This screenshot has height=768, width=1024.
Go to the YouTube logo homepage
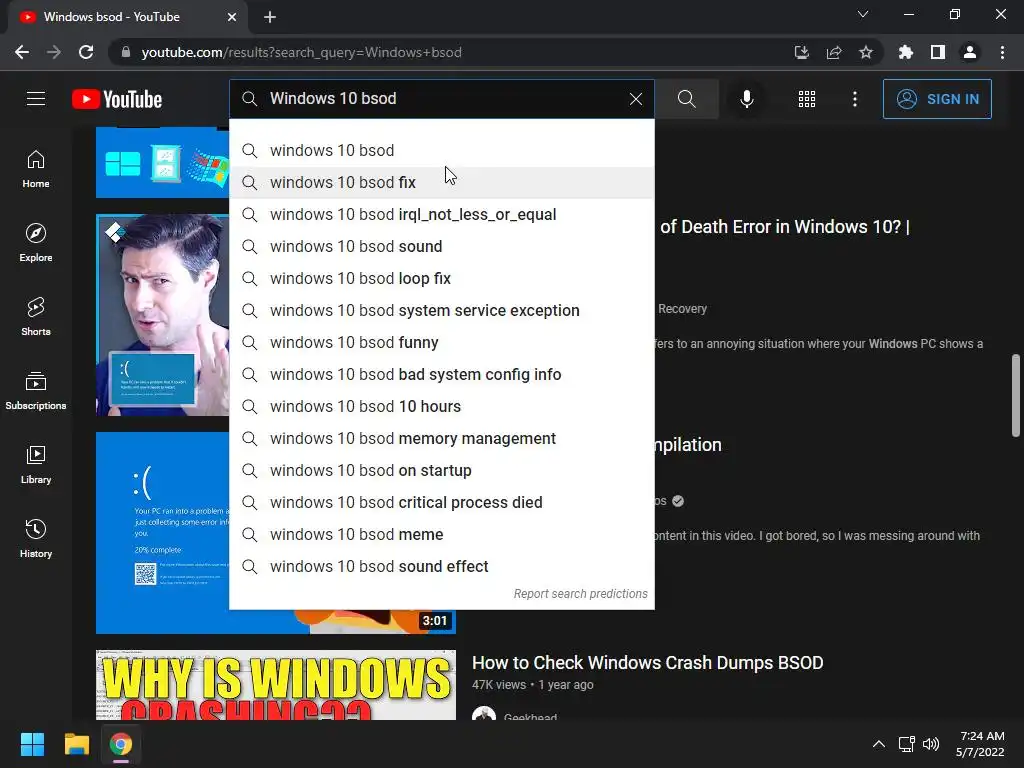(117, 99)
